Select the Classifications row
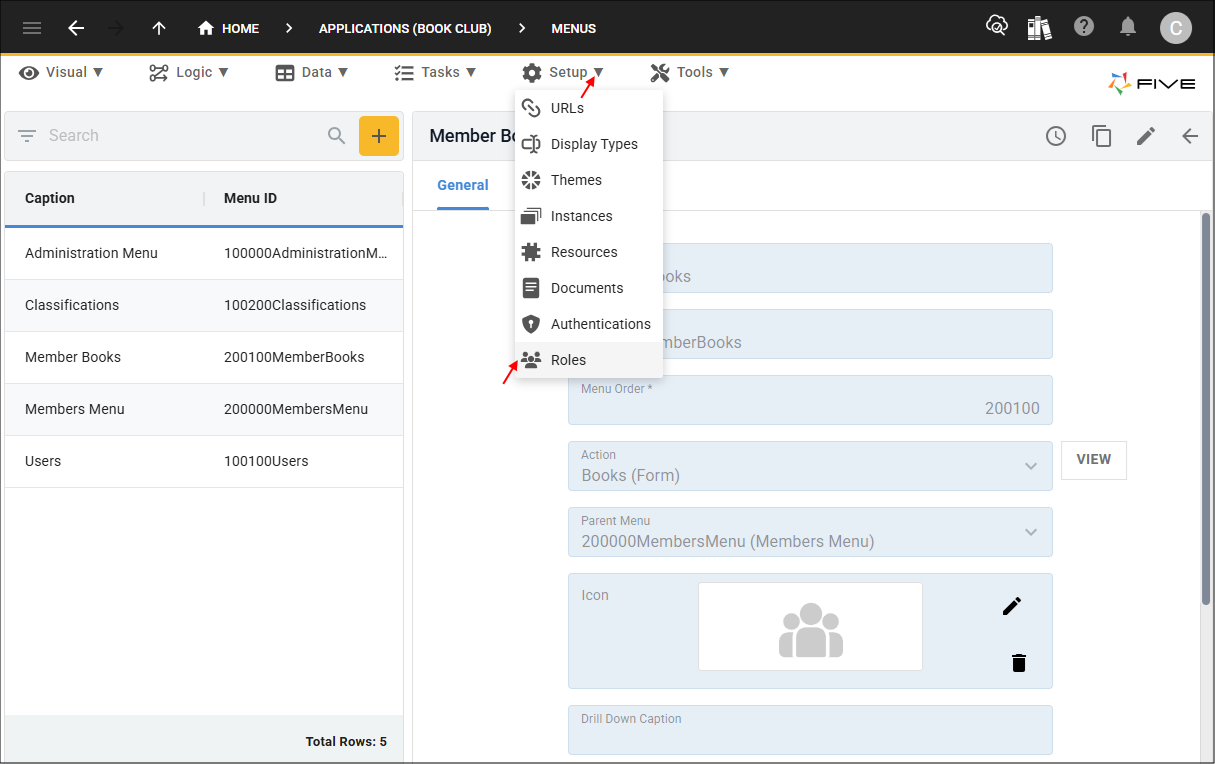The width and height of the screenshot is (1215, 764). [204, 306]
